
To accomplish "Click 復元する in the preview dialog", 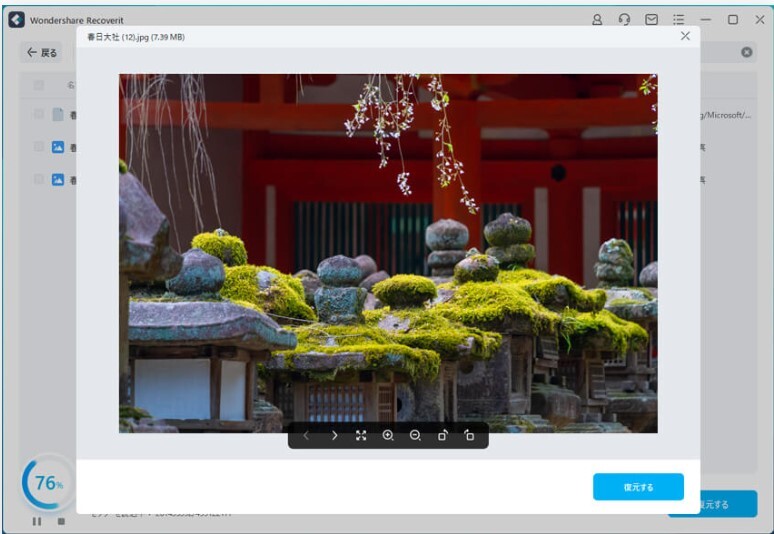I will pos(638,487).
